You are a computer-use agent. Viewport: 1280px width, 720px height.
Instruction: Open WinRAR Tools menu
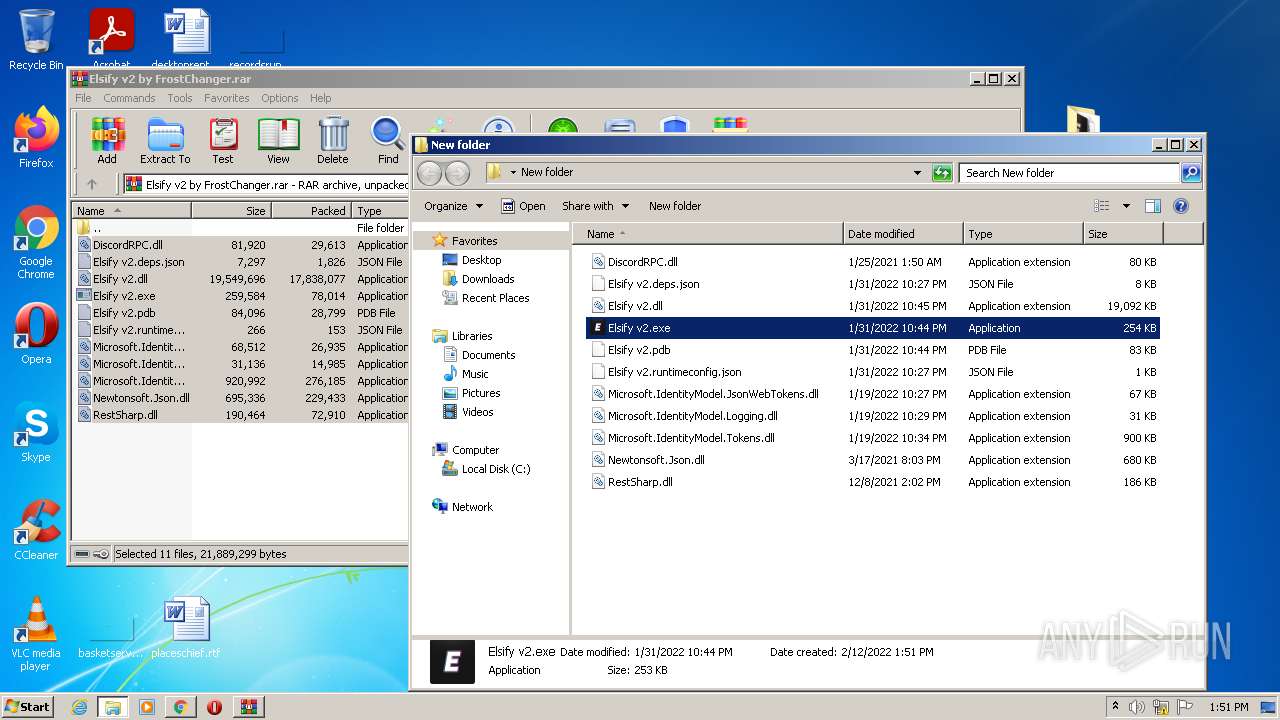point(180,98)
